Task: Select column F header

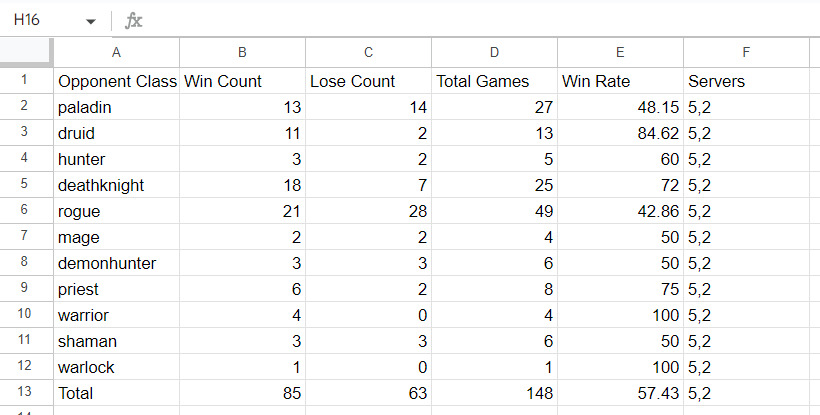Action: [x=746, y=53]
